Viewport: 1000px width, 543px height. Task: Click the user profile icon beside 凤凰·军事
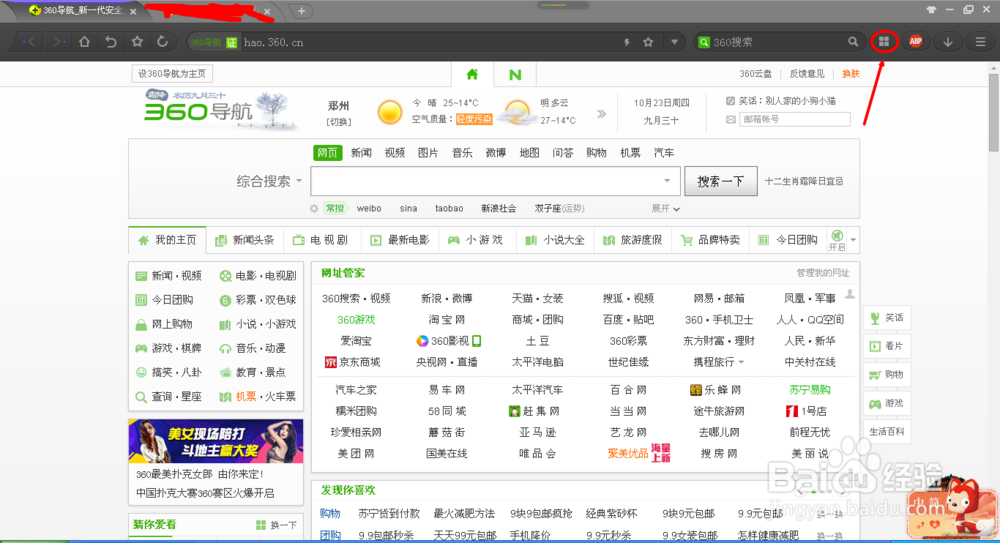(850, 294)
